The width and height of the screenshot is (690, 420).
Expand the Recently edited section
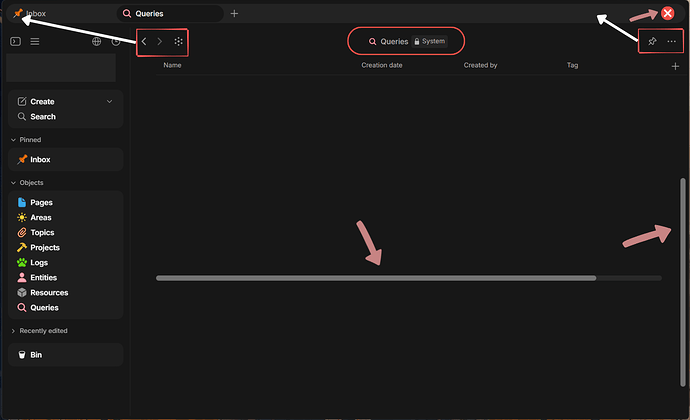[x=13, y=331]
